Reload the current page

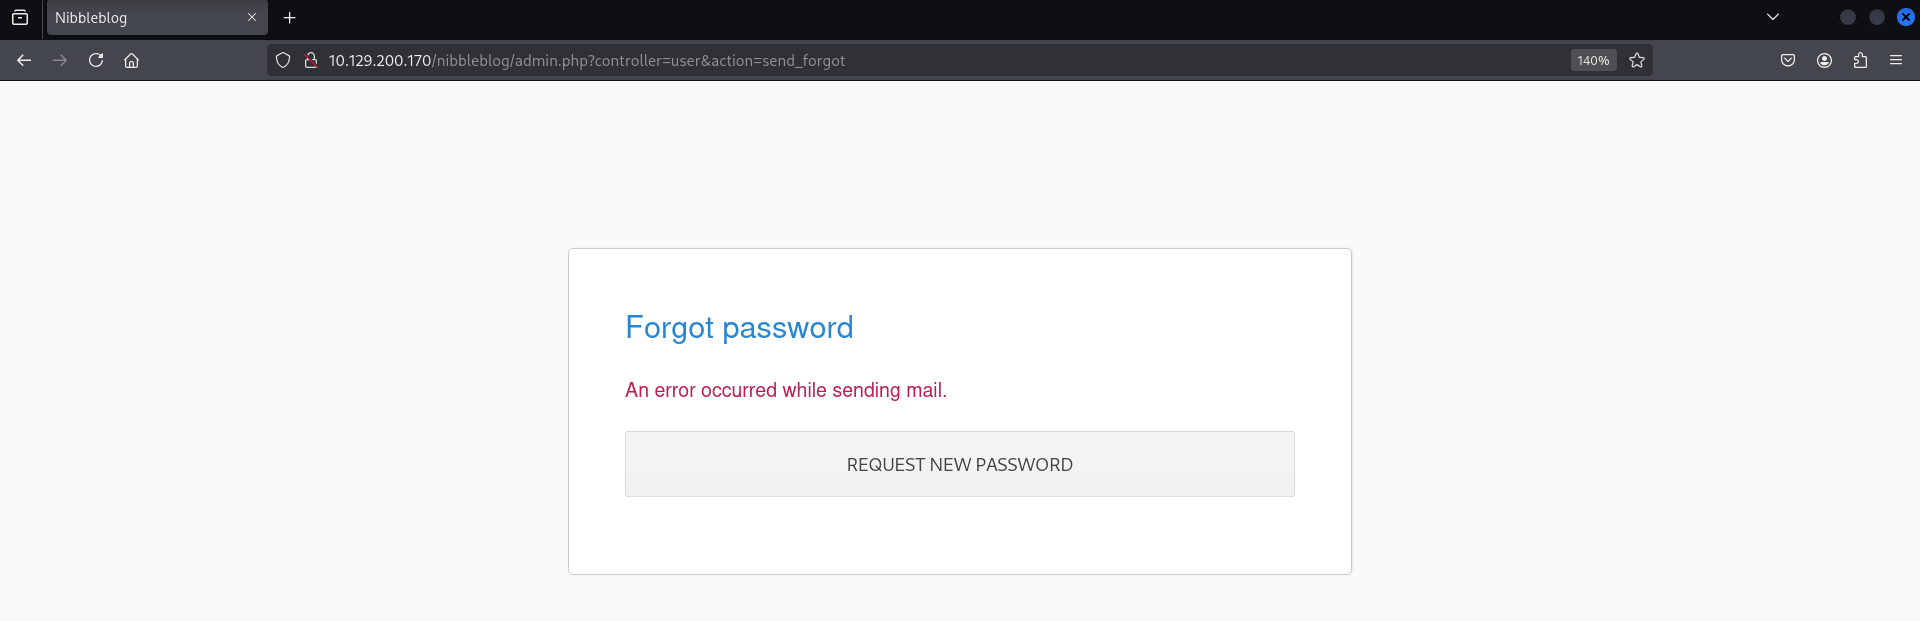(x=96, y=60)
